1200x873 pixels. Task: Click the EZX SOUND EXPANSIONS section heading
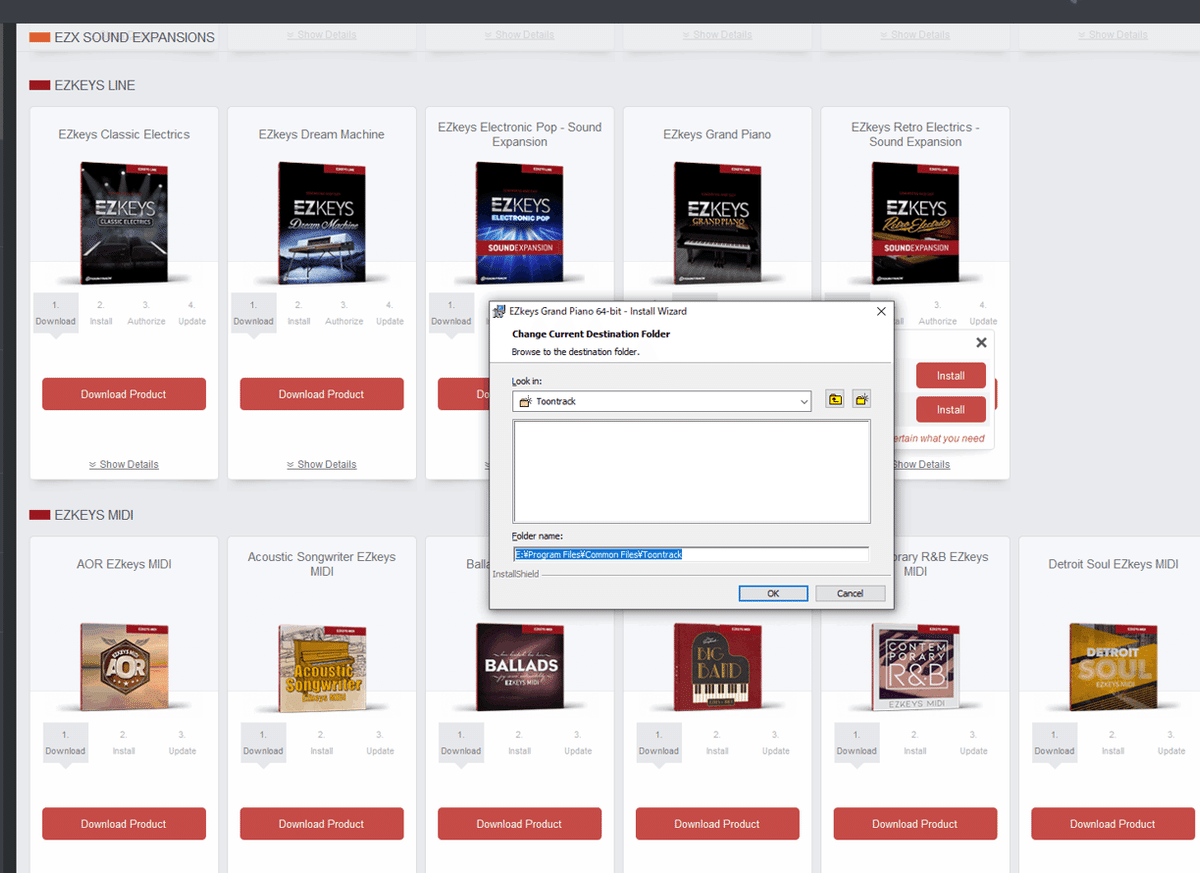[x=134, y=38]
